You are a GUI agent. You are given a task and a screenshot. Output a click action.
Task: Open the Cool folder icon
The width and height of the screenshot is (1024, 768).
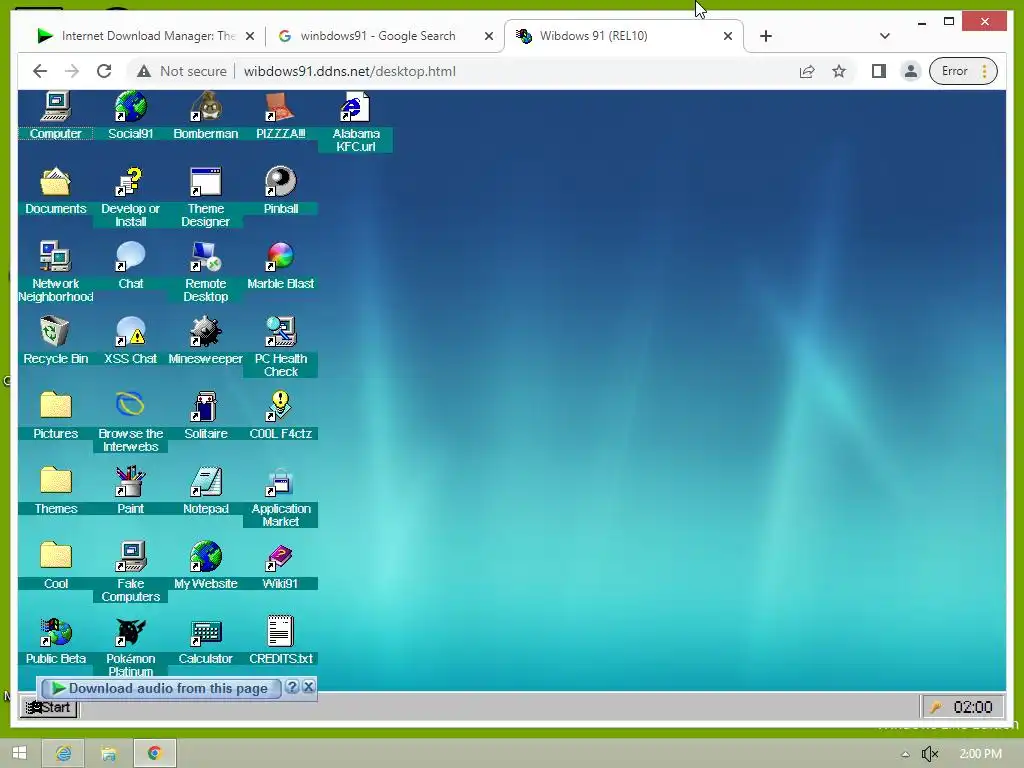click(56, 566)
